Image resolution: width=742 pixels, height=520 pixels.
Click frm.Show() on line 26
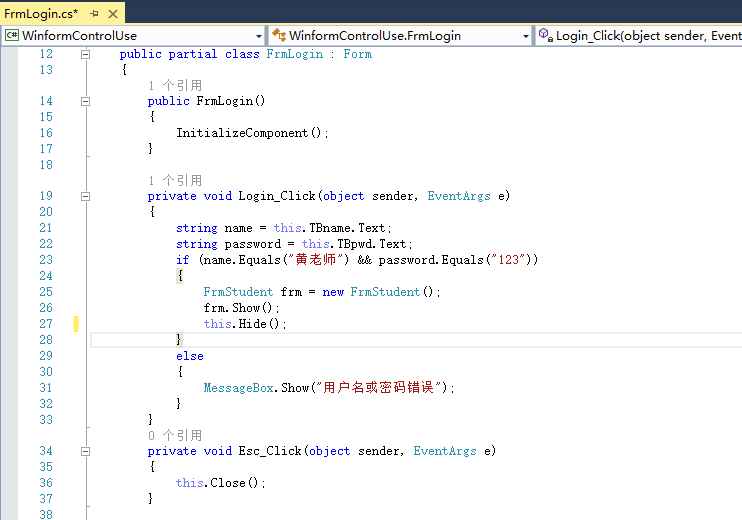coord(238,308)
